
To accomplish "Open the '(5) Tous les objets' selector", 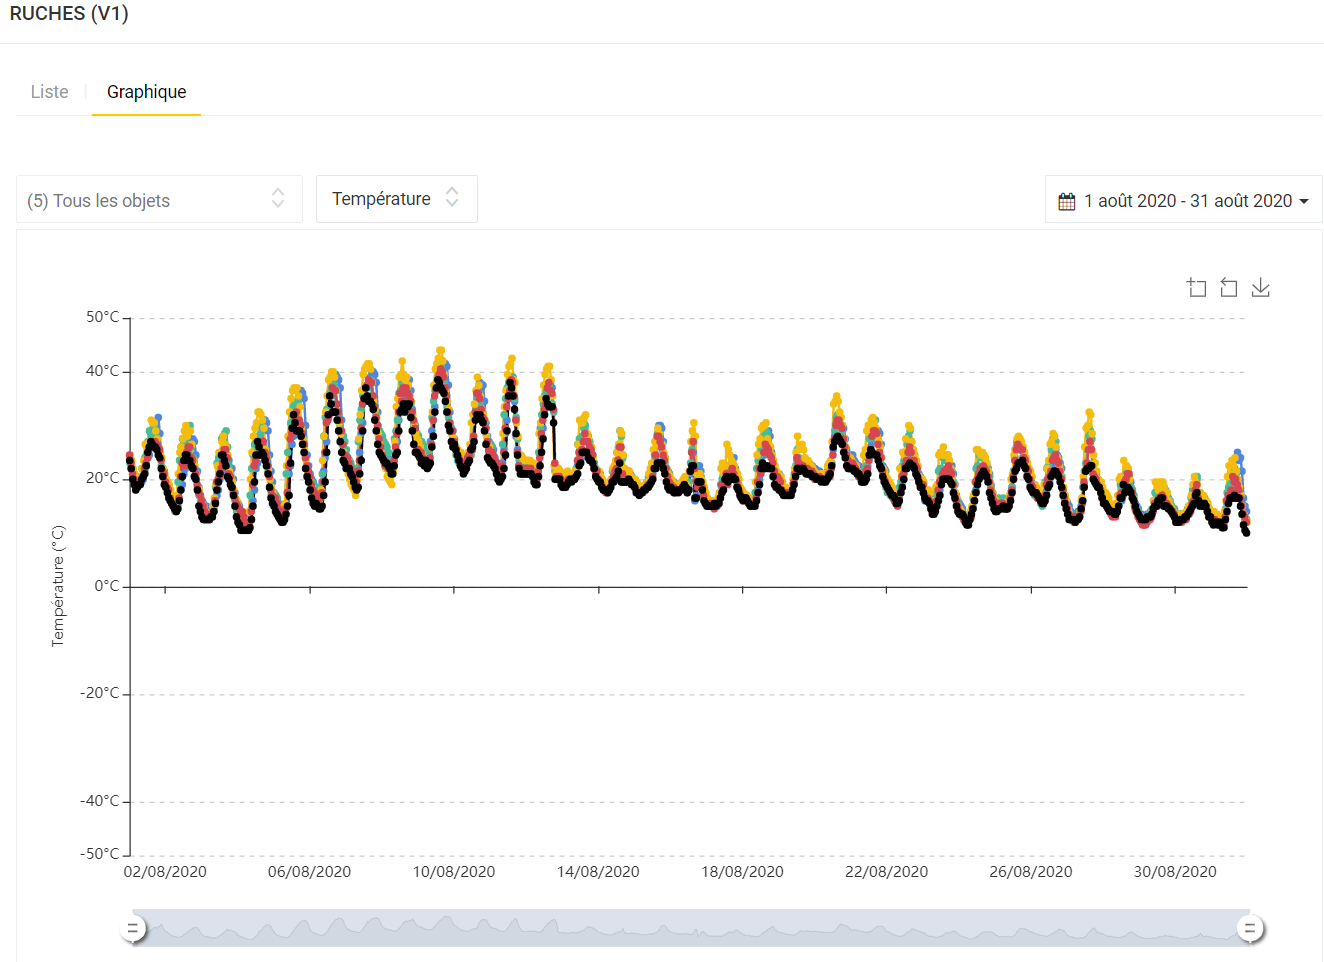I will (x=159, y=200).
